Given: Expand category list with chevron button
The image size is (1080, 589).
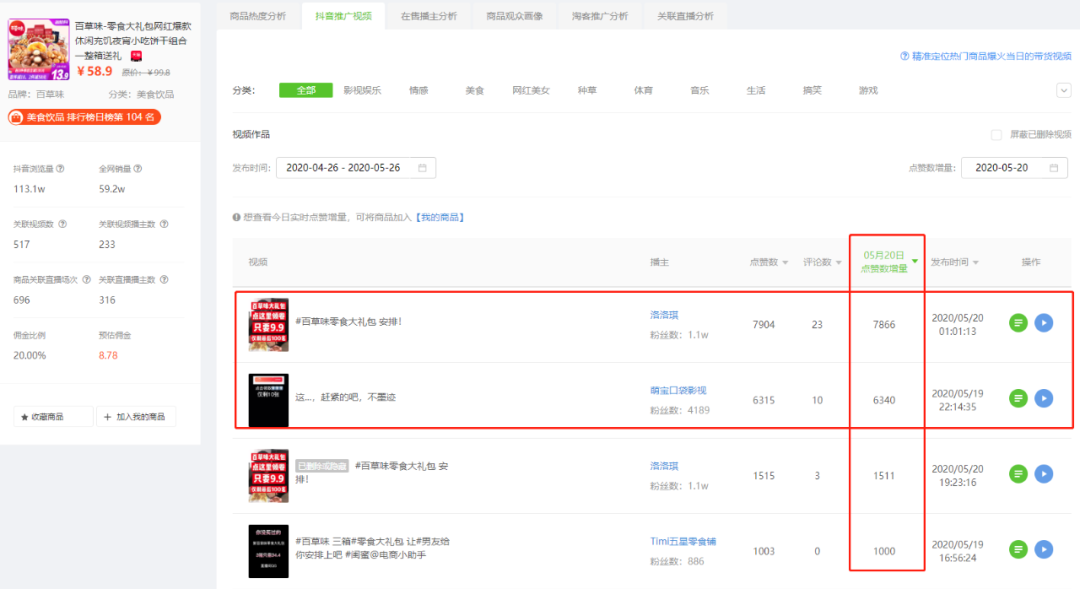Looking at the screenshot, I should pos(1063,90).
